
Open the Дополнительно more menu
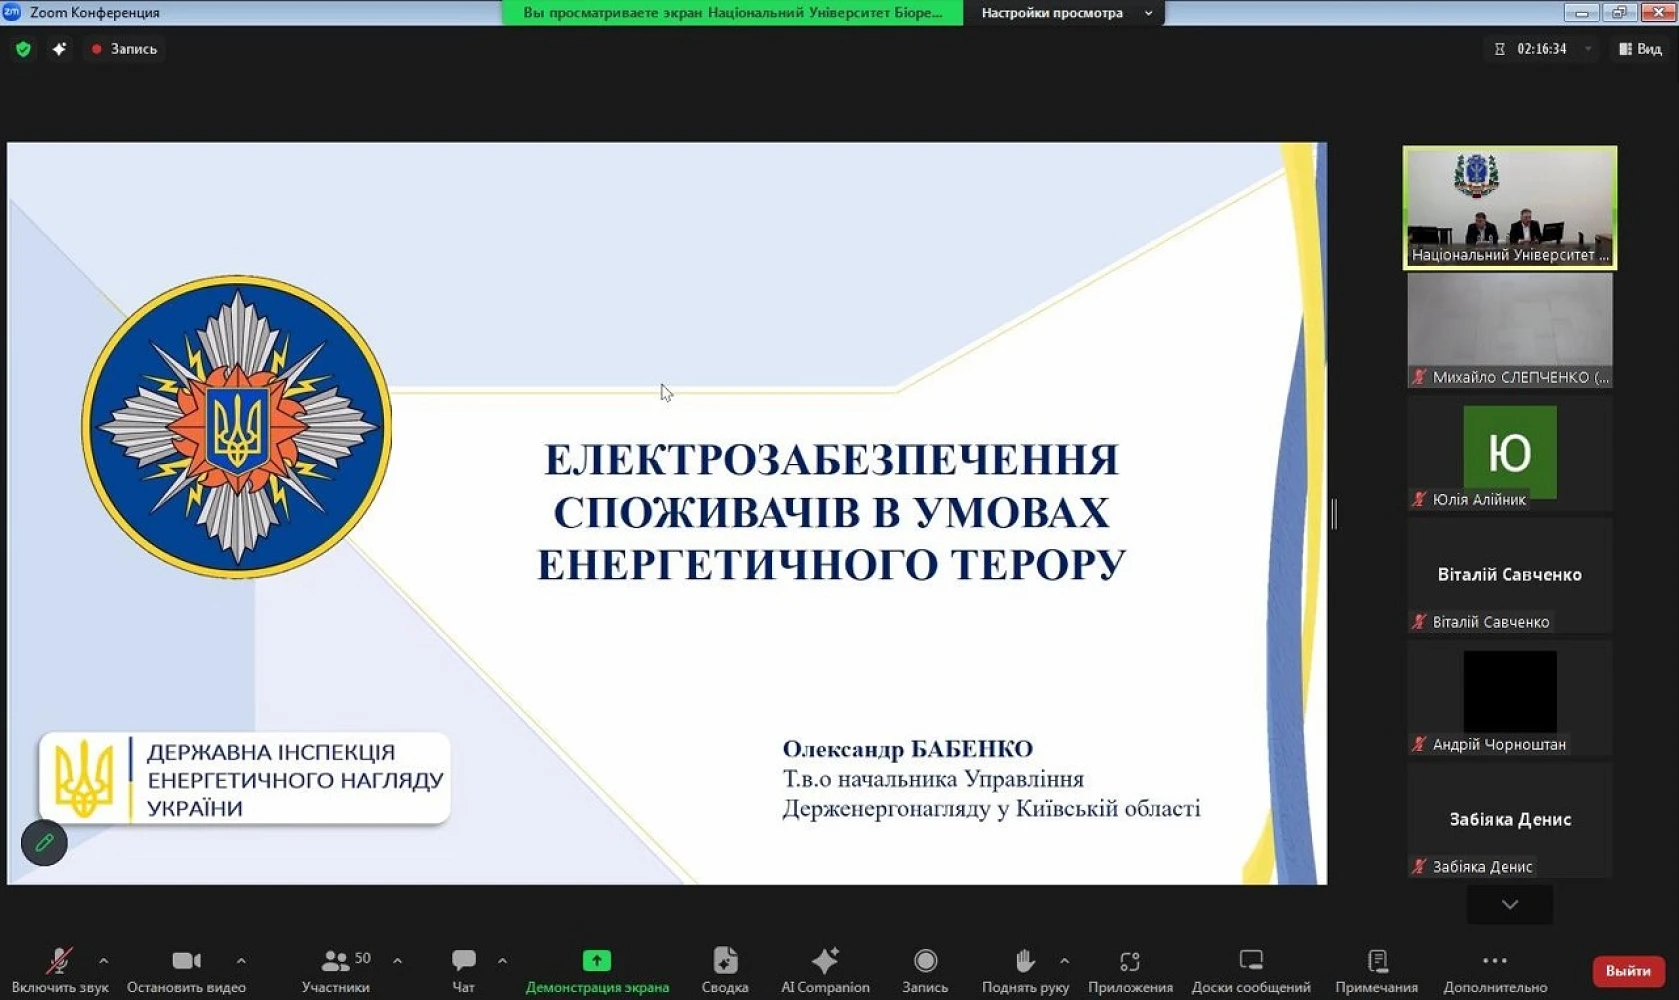[1494, 961]
